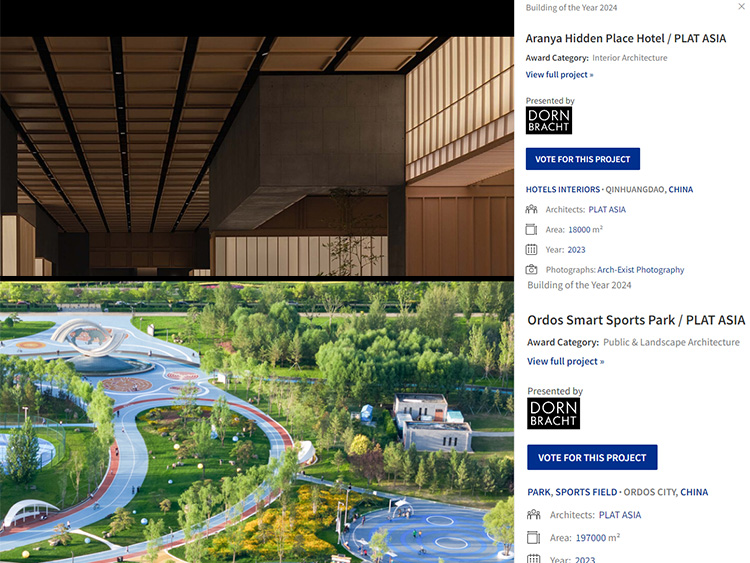
Task: Open the Arch-Exist Photography link
Action: coord(640,270)
